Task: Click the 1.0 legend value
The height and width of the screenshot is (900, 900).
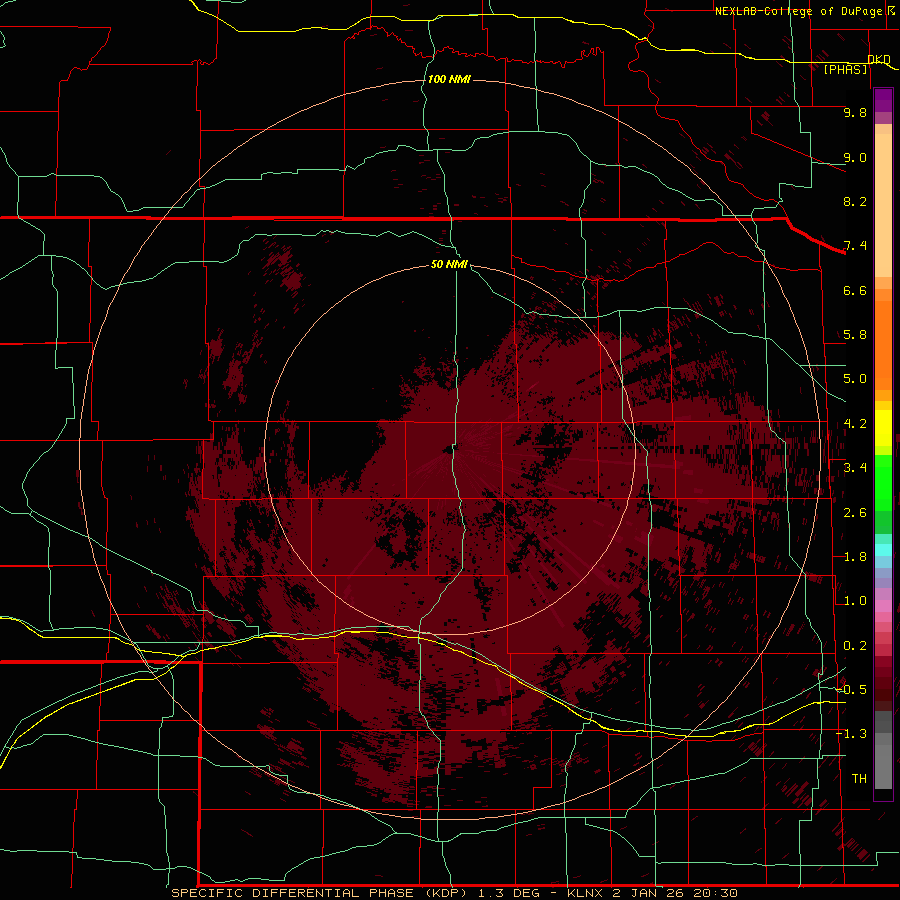Action: point(855,601)
